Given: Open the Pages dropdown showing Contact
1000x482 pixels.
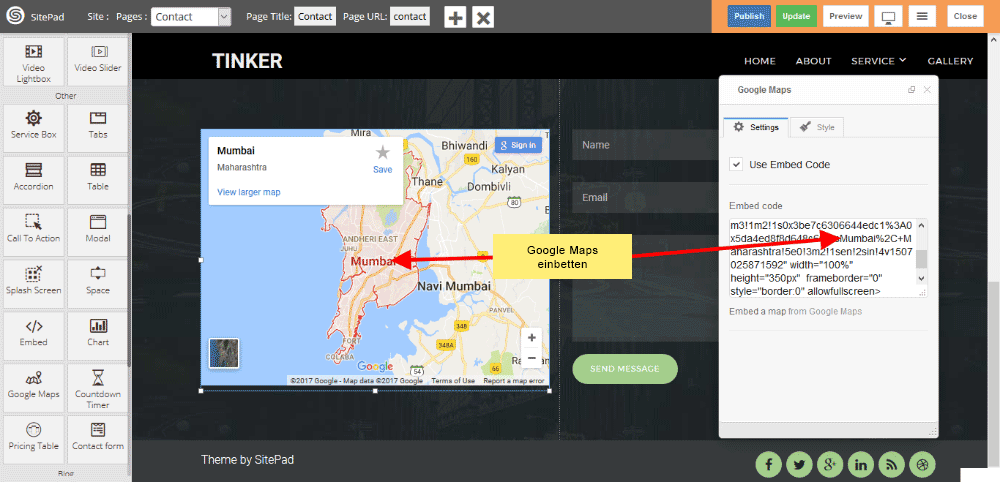Looking at the screenshot, I should 191,17.
